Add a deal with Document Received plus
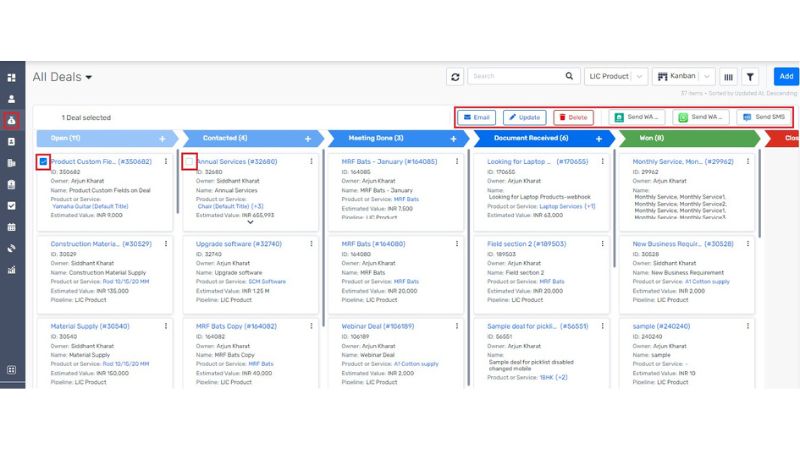Image resolution: width=800 pixels, height=450 pixels. pyautogui.click(x=598, y=139)
